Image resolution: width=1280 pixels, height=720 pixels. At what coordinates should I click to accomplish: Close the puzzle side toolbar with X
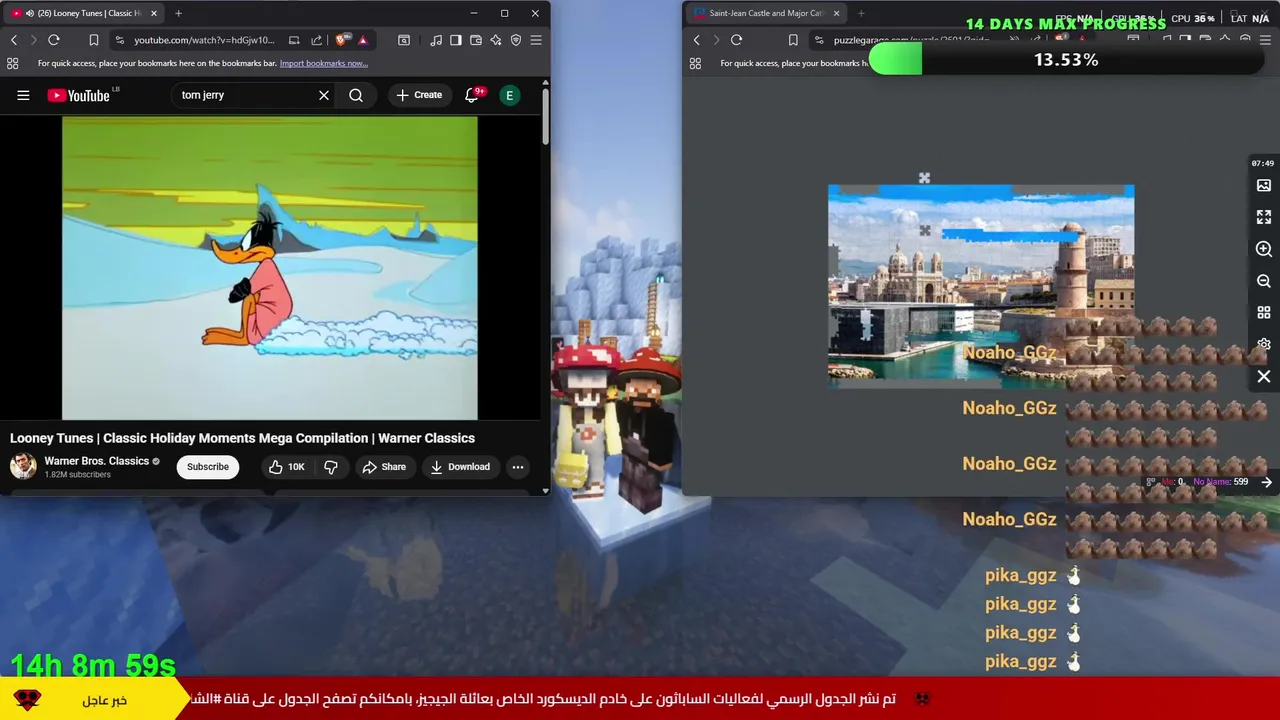1264,377
